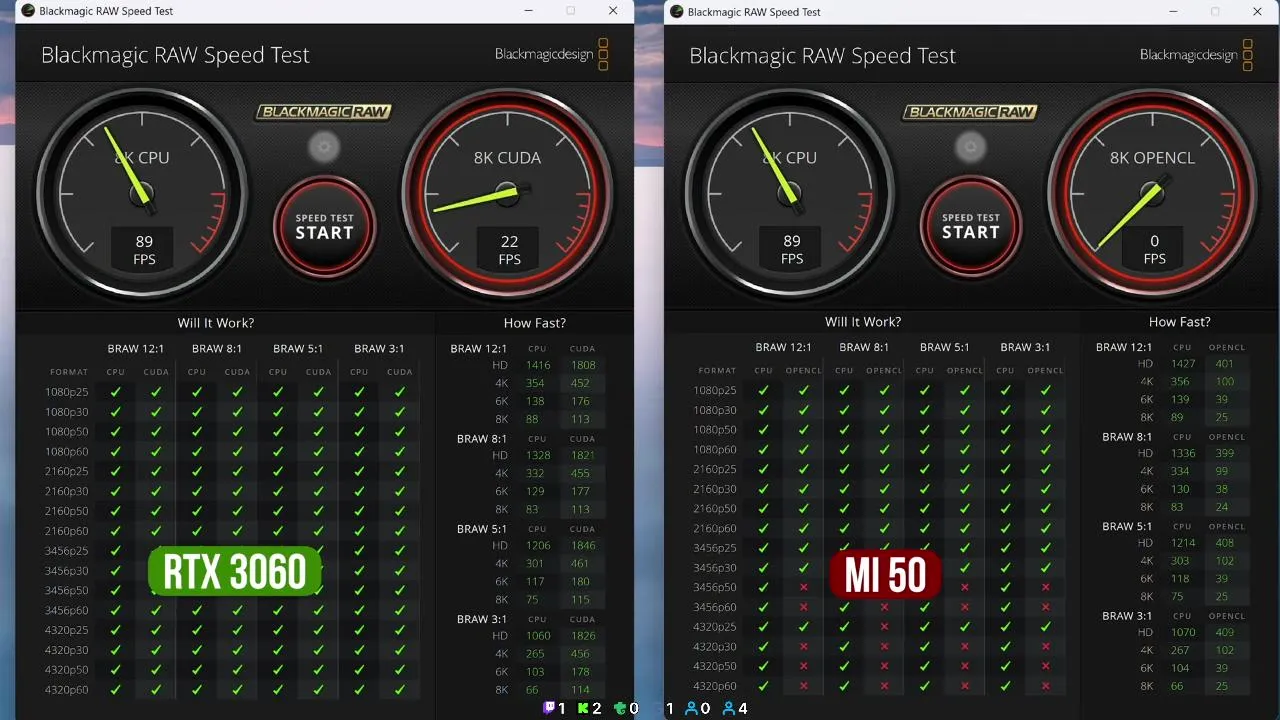Click the 1846 CUDA value for BRAW 5:1 HD
Screen dimensions: 1280x720
pos(583,545)
